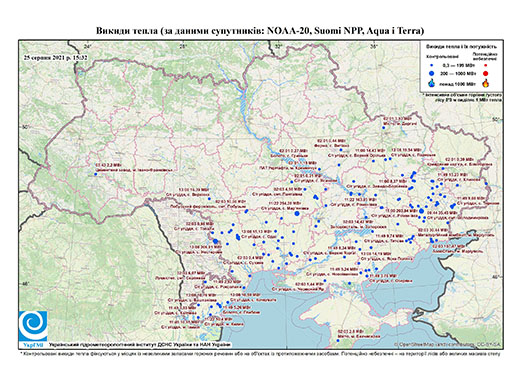Screen dimensions: 520x368
Task: Click the large blue circle legend symbol
Action: 432,73
